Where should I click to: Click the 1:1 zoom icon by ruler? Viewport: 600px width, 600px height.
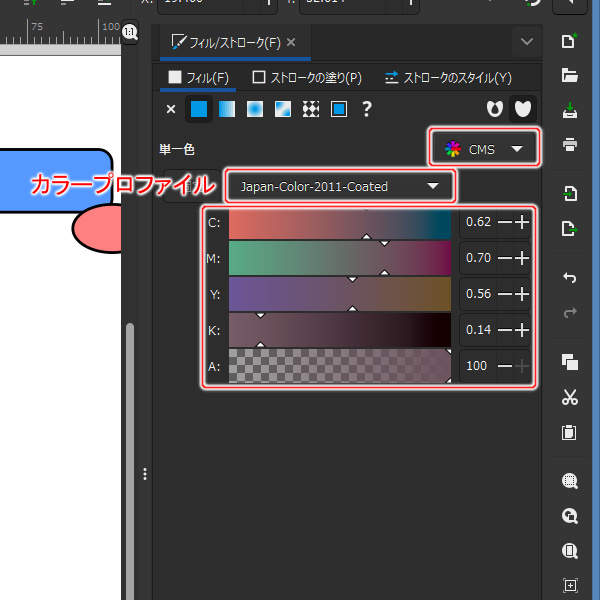coord(130,32)
